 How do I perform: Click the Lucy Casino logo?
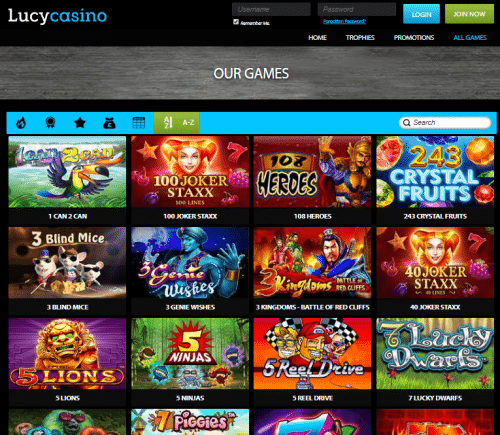point(57,16)
